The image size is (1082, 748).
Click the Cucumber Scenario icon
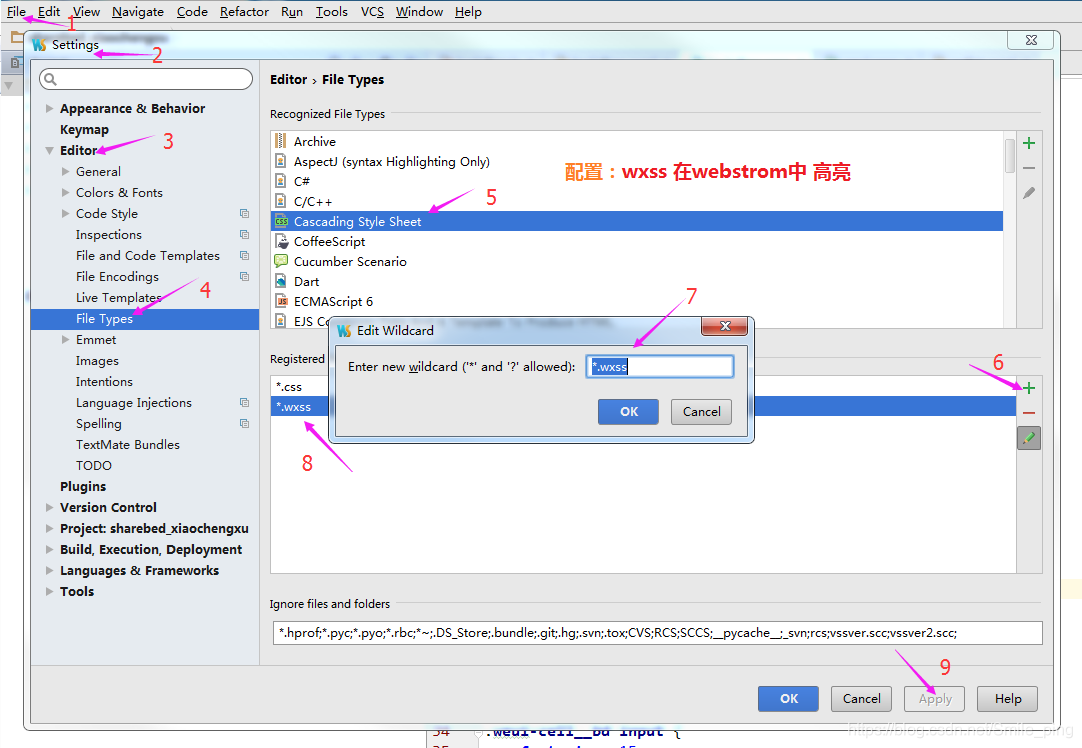pyautogui.click(x=281, y=261)
